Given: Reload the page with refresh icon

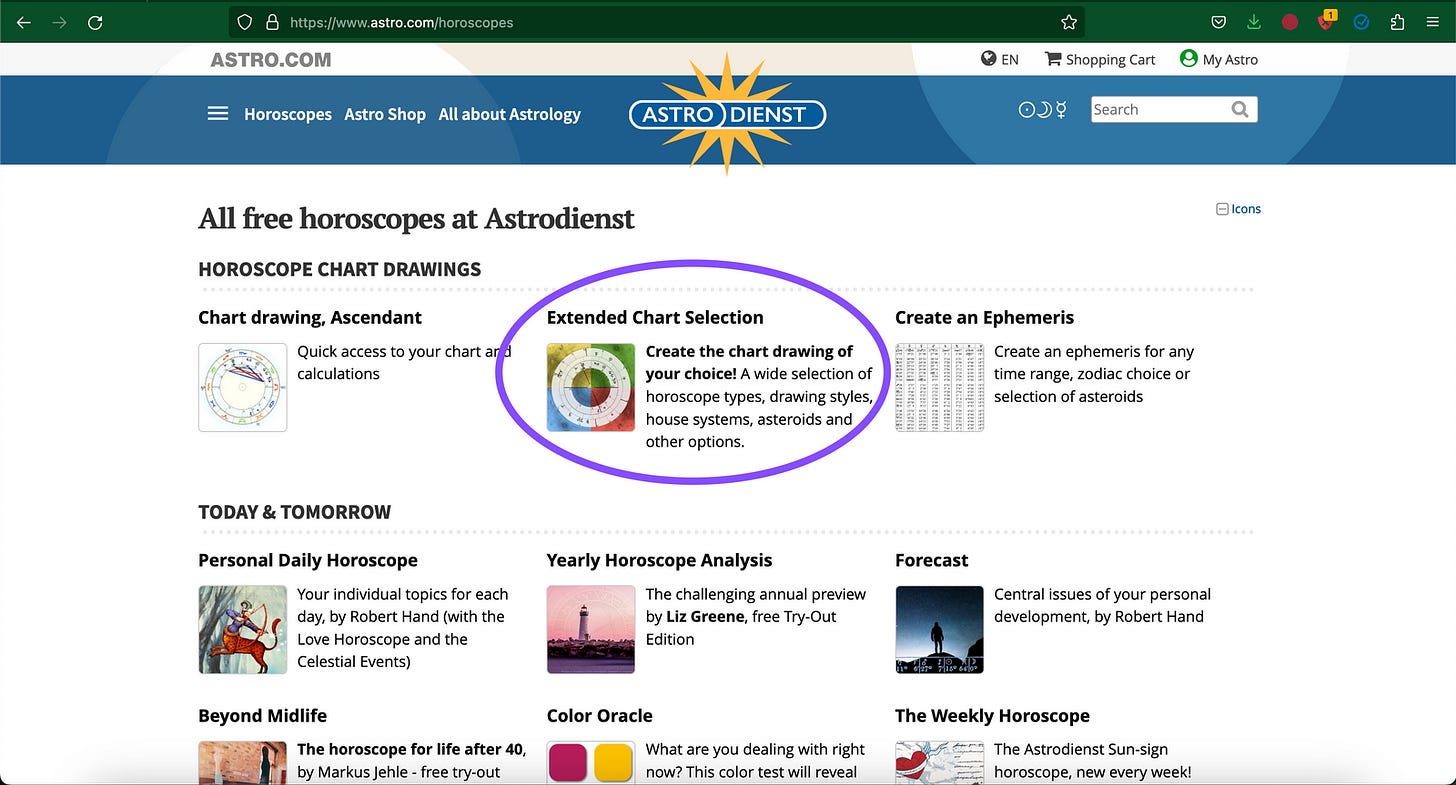Looking at the screenshot, I should pyautogui.click(x=96, y=22).
